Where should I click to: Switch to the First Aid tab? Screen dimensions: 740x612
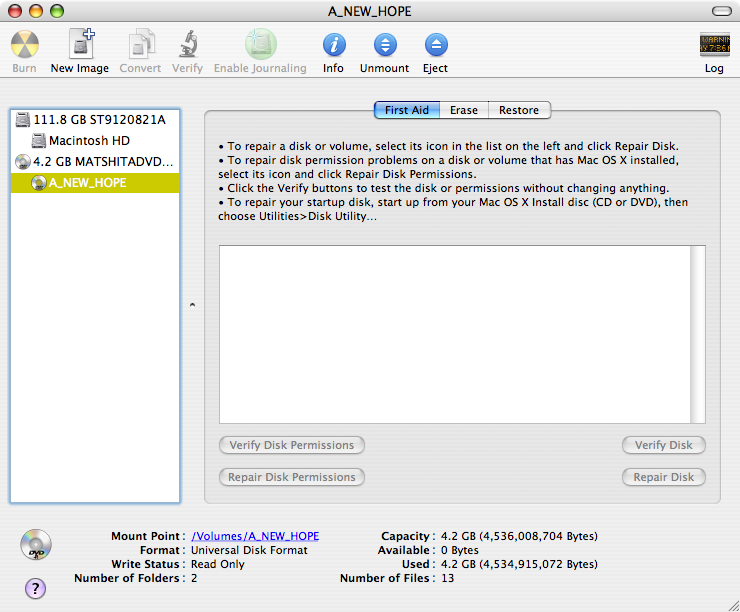tap(407, 110)
